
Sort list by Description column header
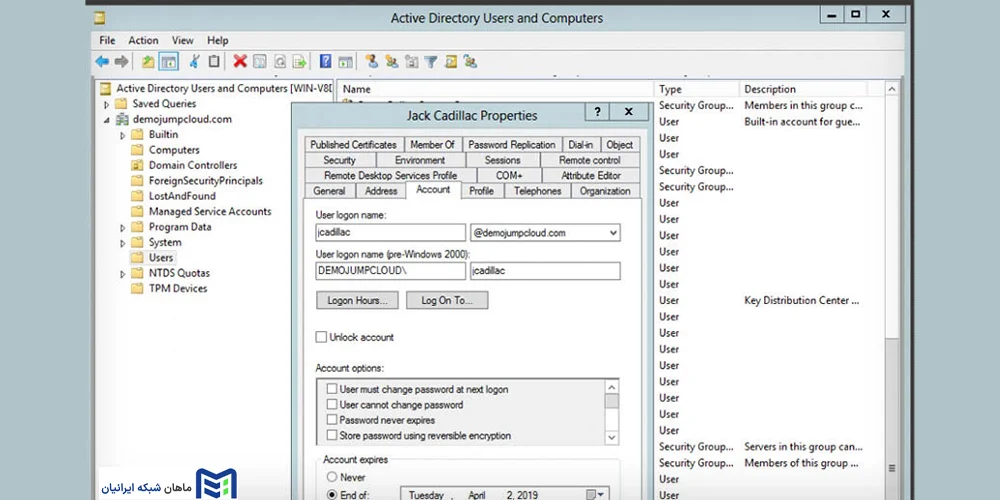803,89
